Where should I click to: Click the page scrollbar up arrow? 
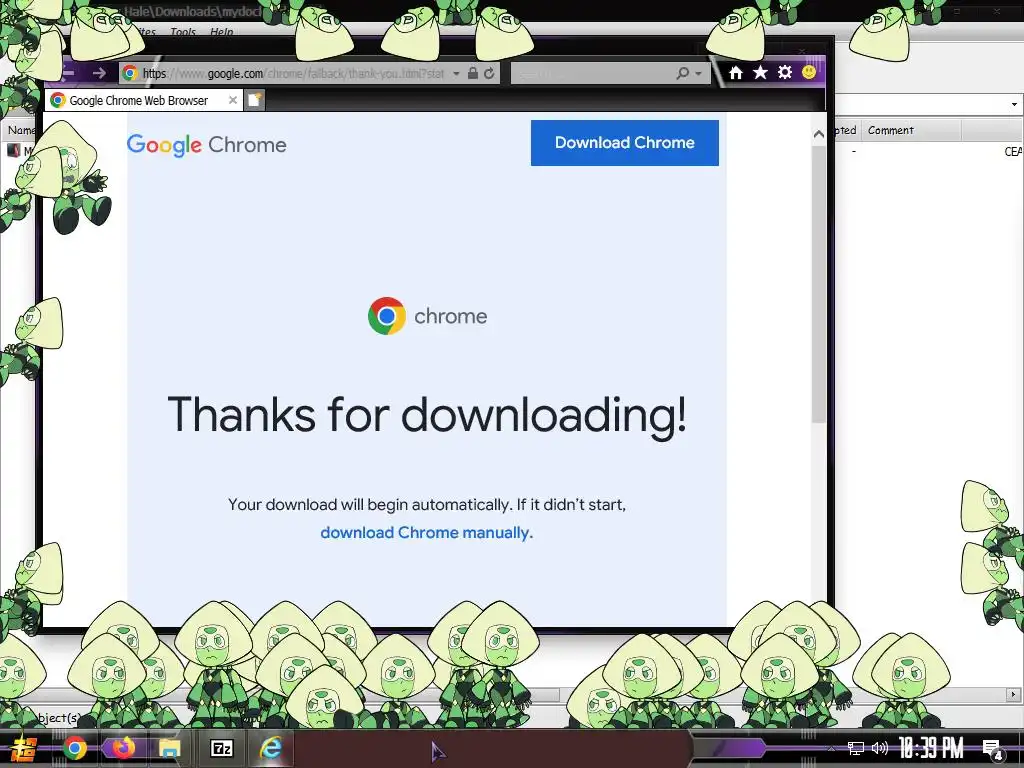point(818,134)
